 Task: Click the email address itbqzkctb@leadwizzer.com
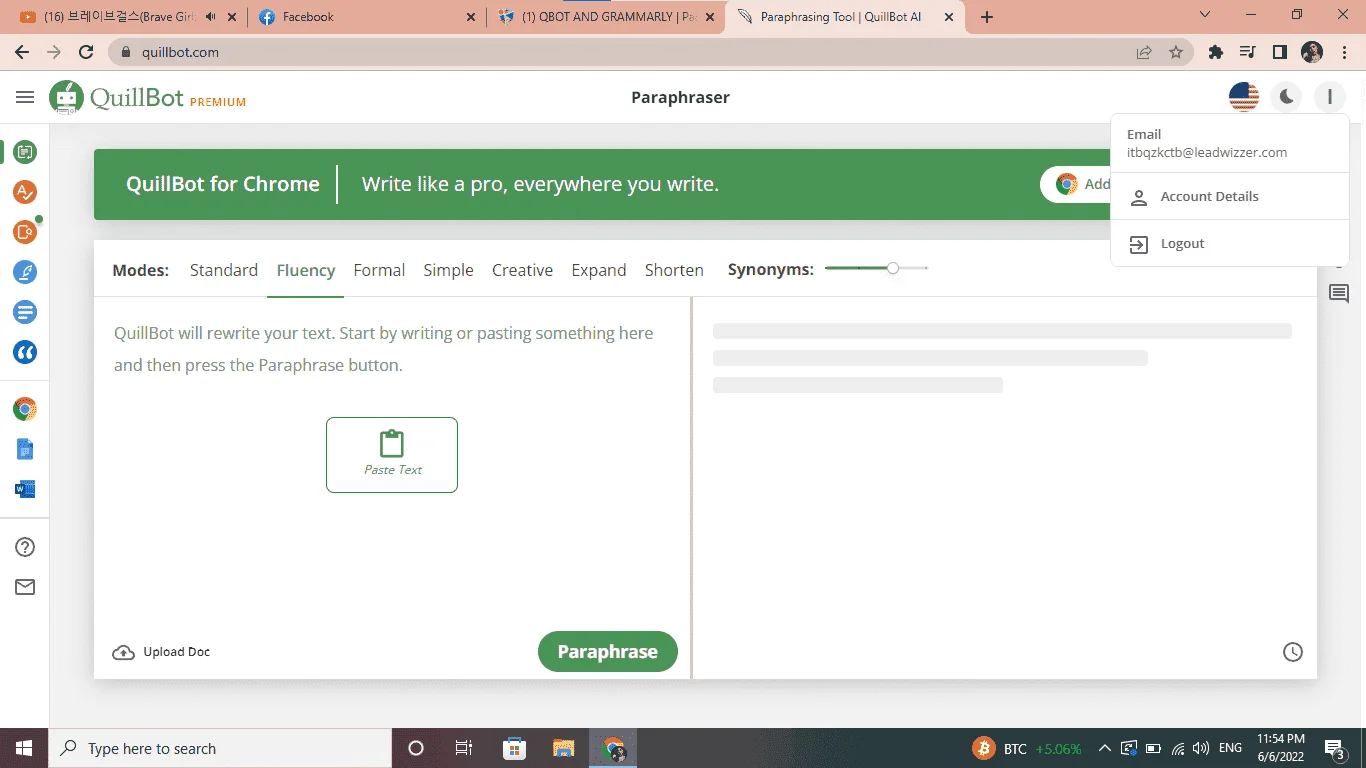(1207, 153)
